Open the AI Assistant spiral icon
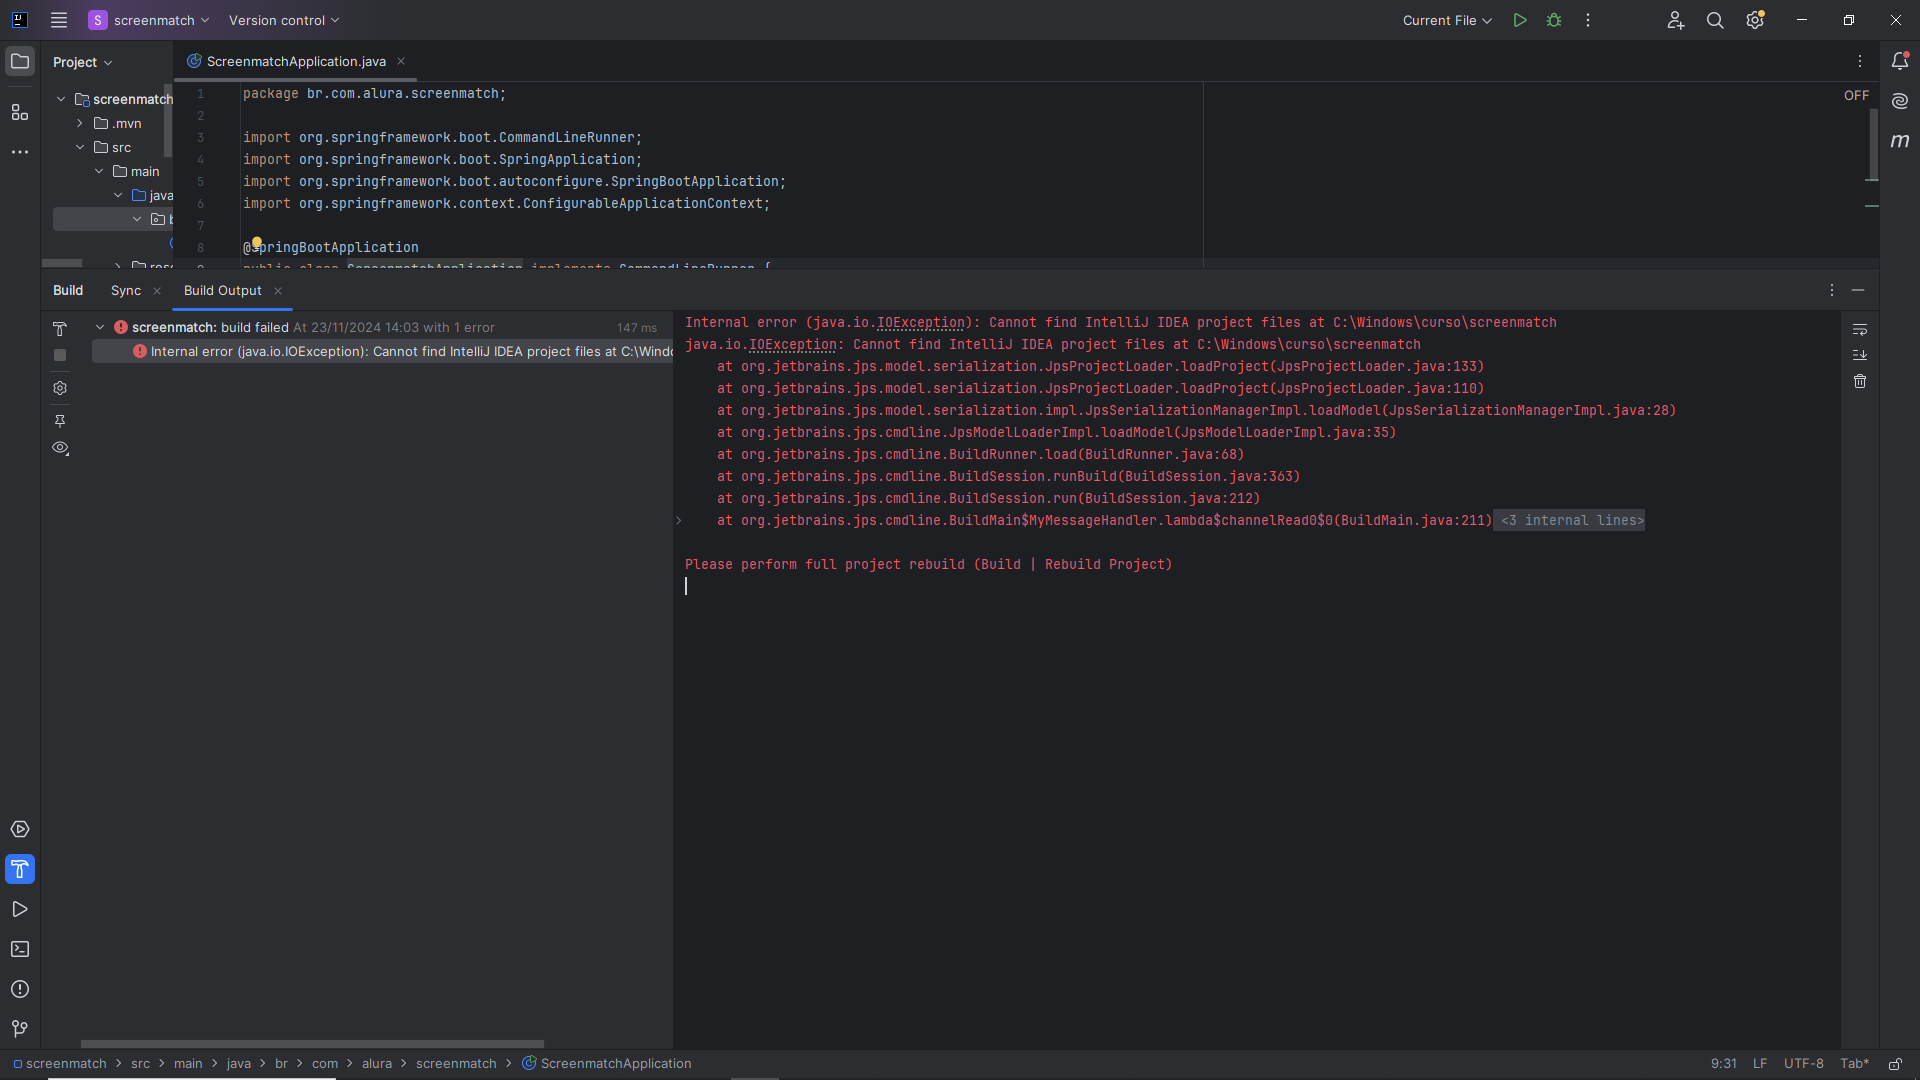 click(x=1900, y=101)
